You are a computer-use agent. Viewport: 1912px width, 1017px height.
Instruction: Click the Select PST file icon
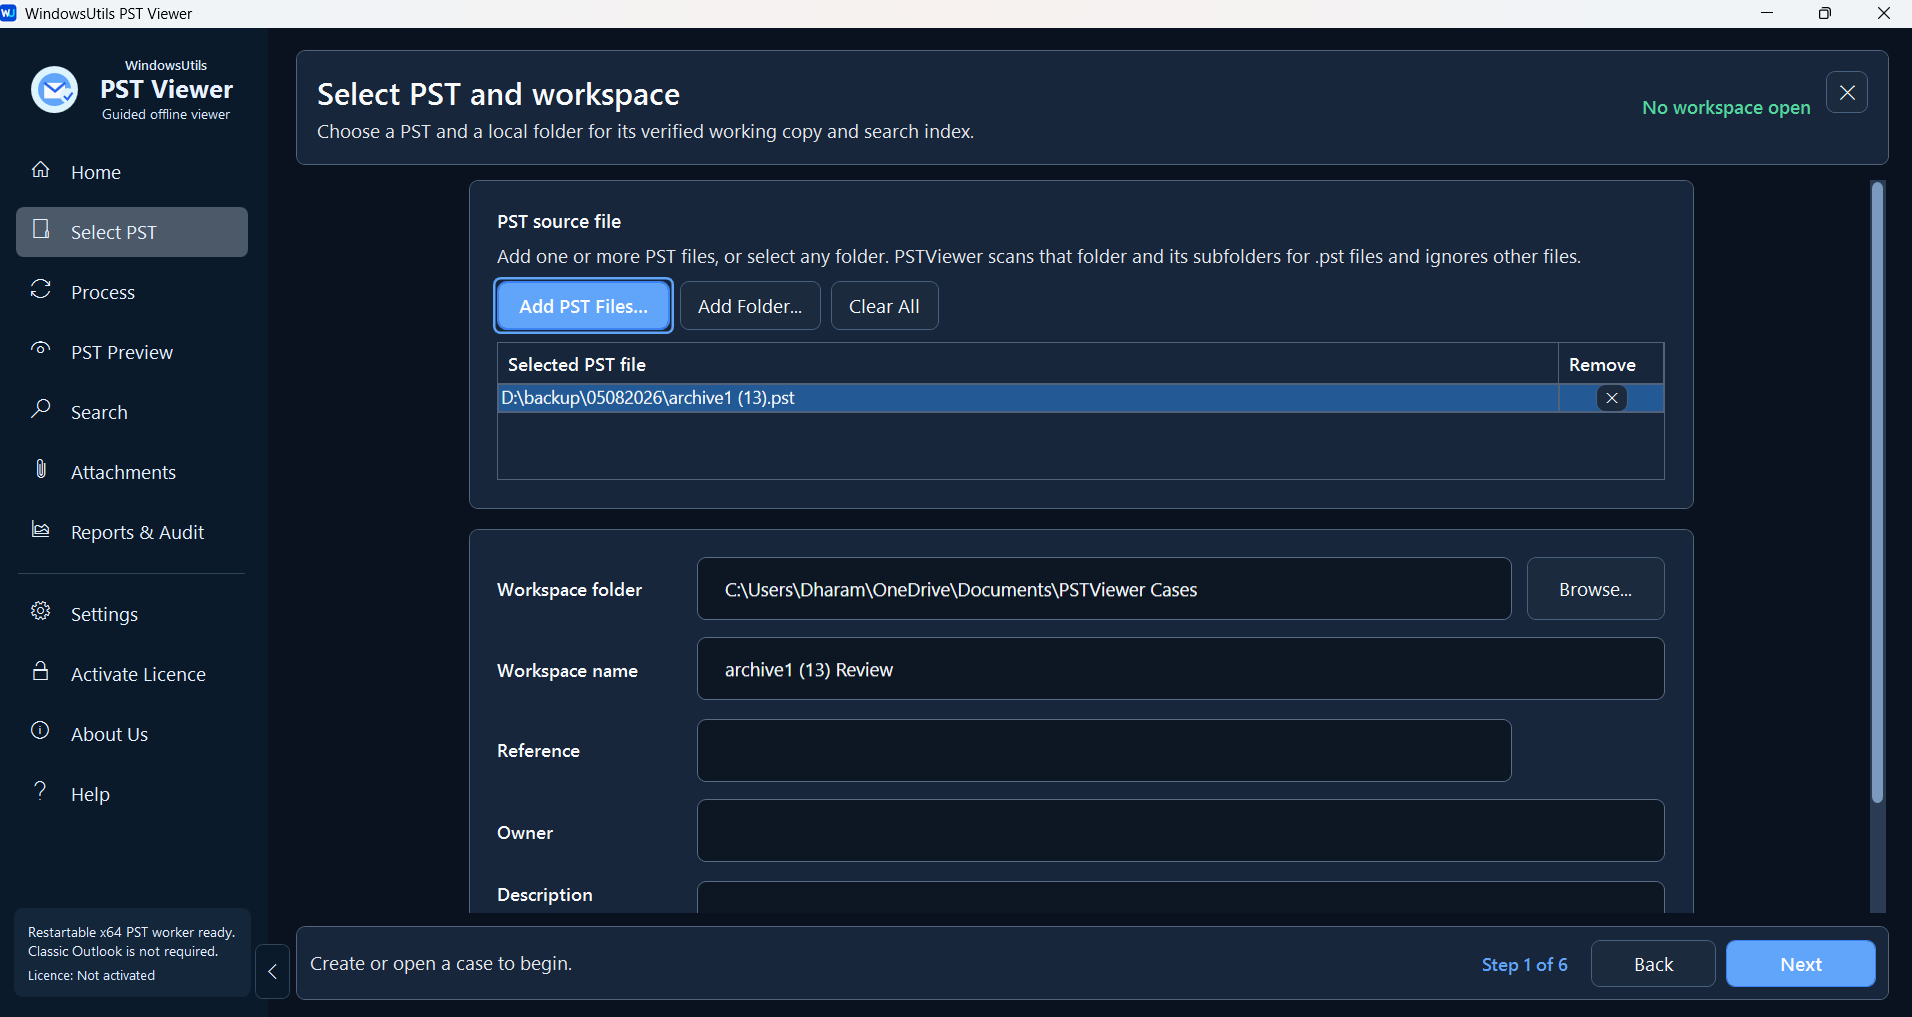pyautogui.click(x=41, y=229)
